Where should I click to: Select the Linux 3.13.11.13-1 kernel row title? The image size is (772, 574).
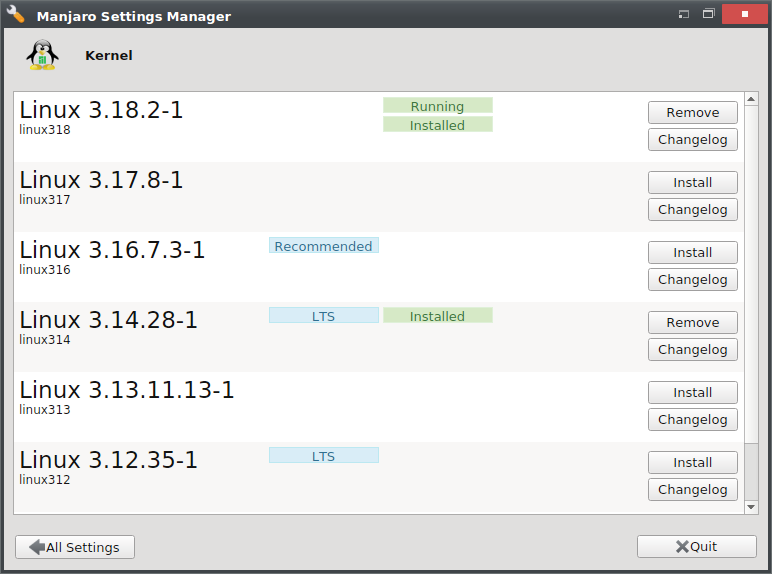pyautogui.click(x=127, y=390)
